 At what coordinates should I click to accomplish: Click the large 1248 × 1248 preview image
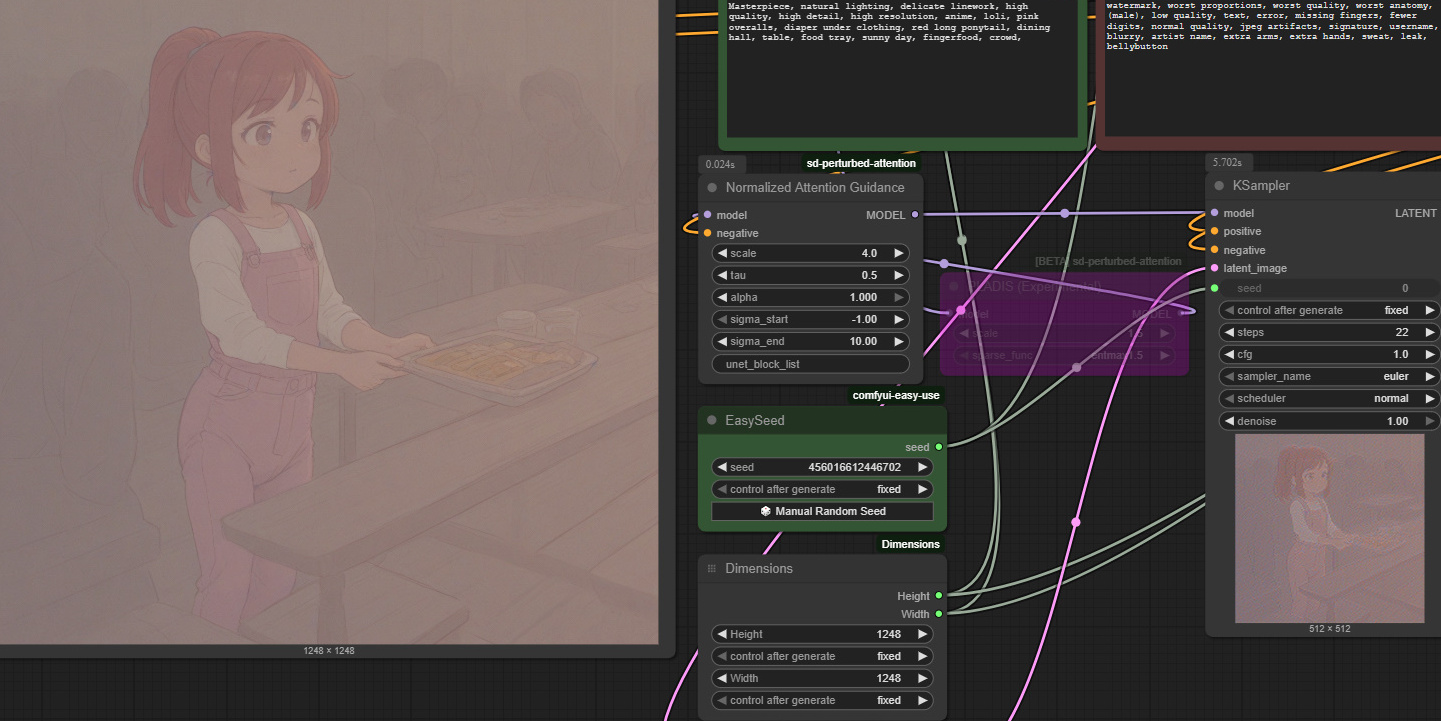pos(329,322)
